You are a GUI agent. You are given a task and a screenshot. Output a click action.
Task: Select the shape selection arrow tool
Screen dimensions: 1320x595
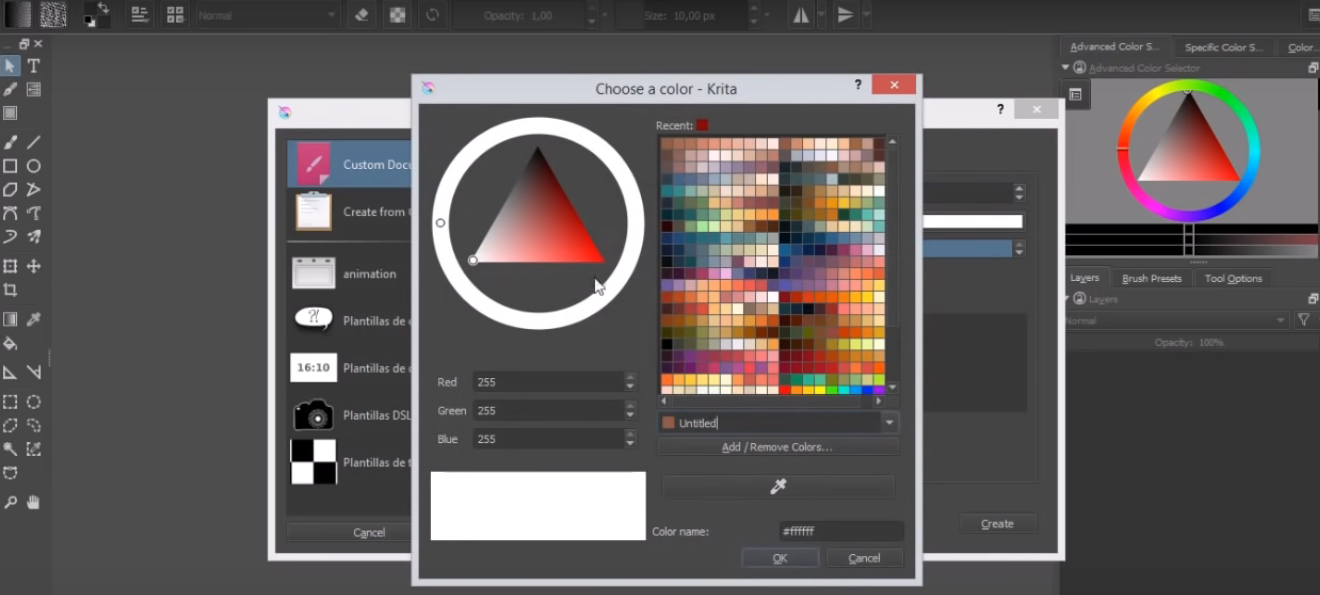click(x=10, y=66)
